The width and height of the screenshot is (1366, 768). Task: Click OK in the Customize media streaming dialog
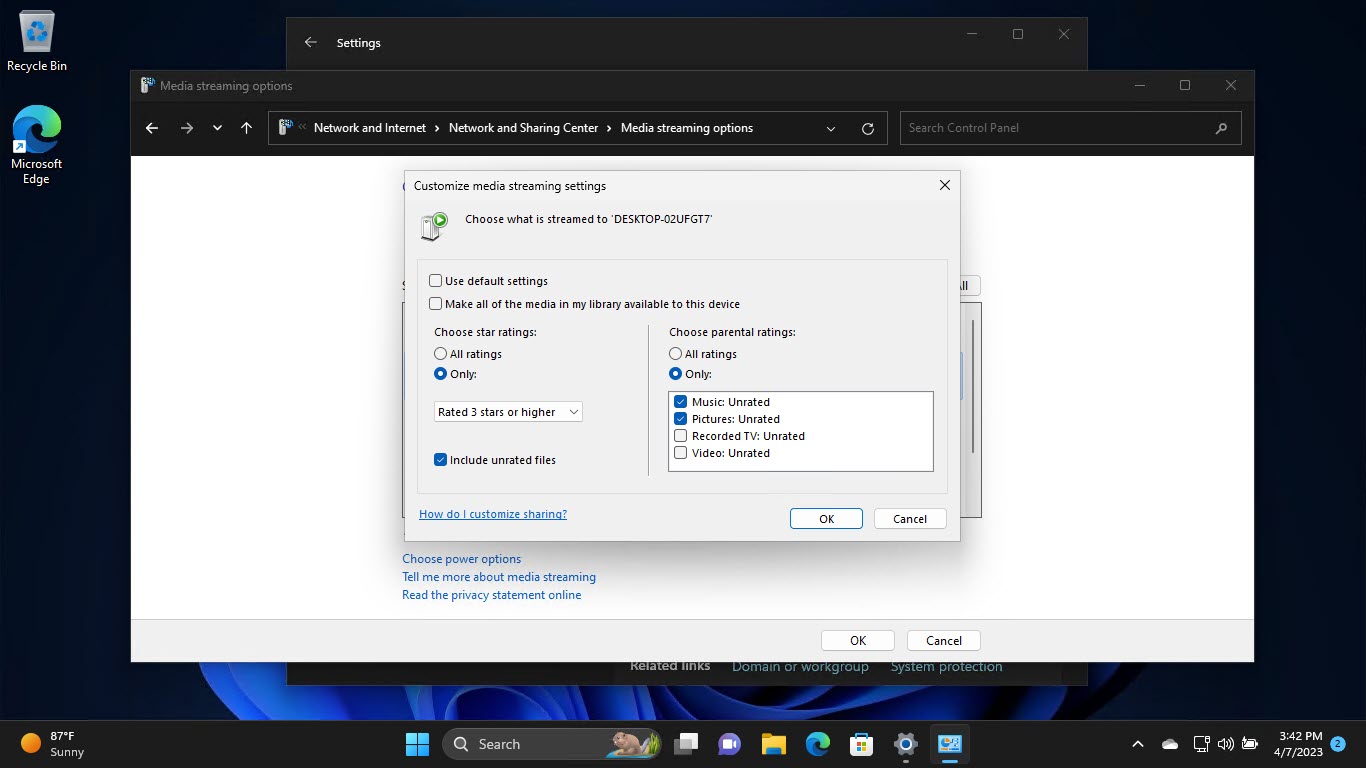826,518
